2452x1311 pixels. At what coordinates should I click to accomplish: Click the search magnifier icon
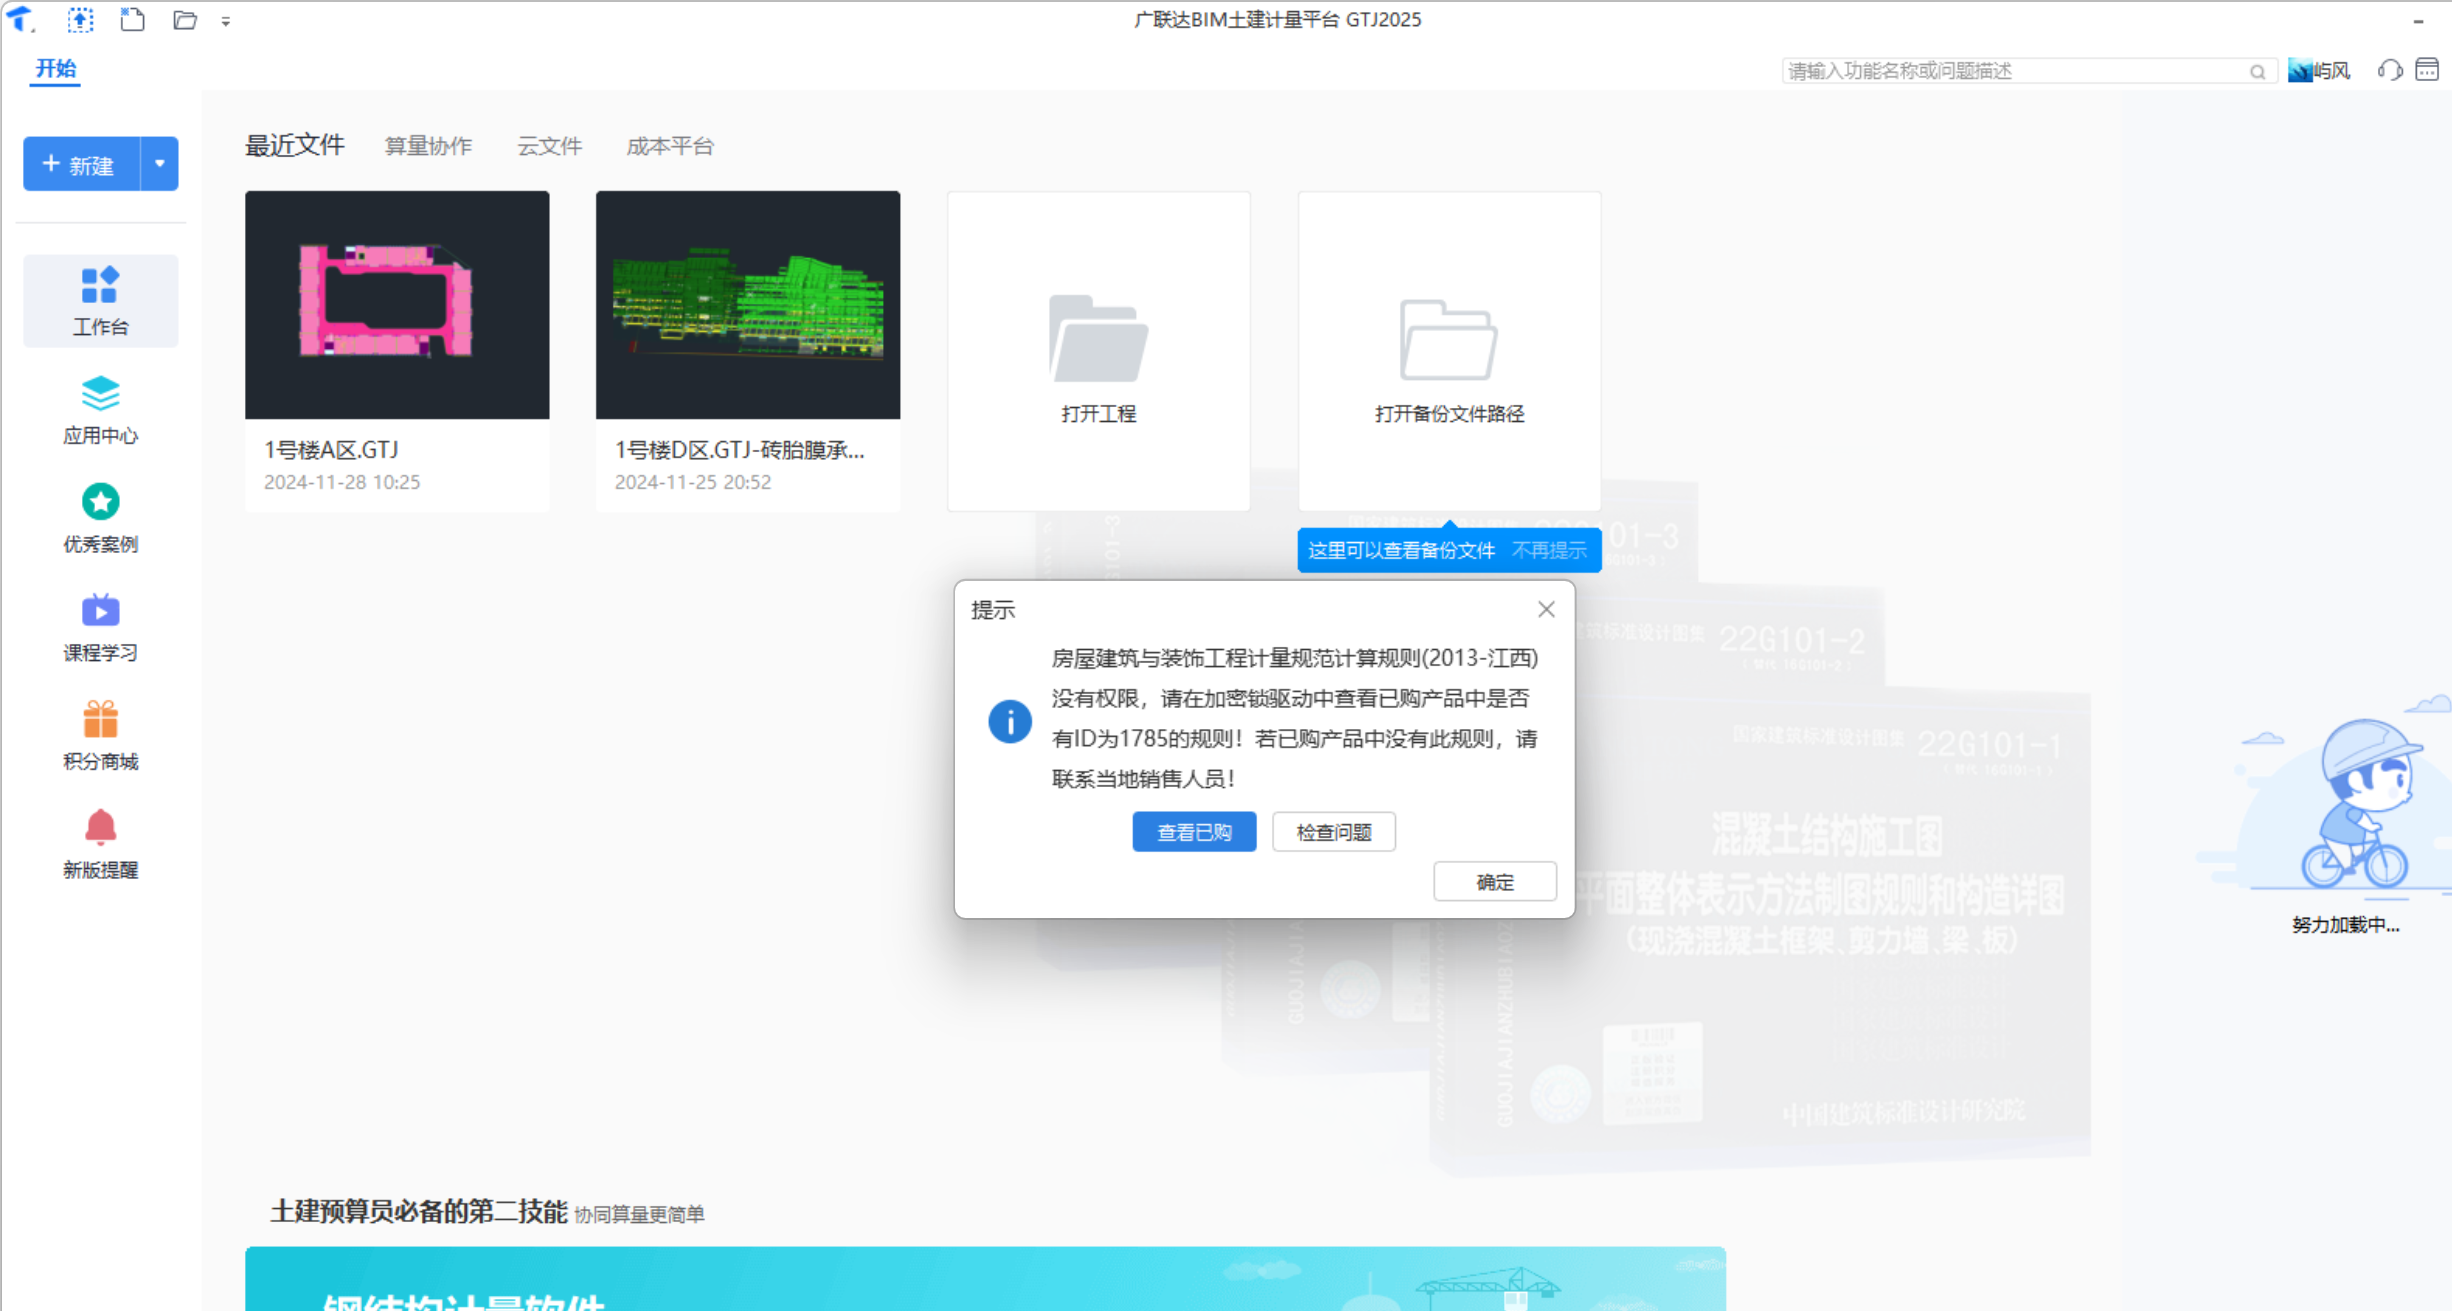pos(2258,71)
